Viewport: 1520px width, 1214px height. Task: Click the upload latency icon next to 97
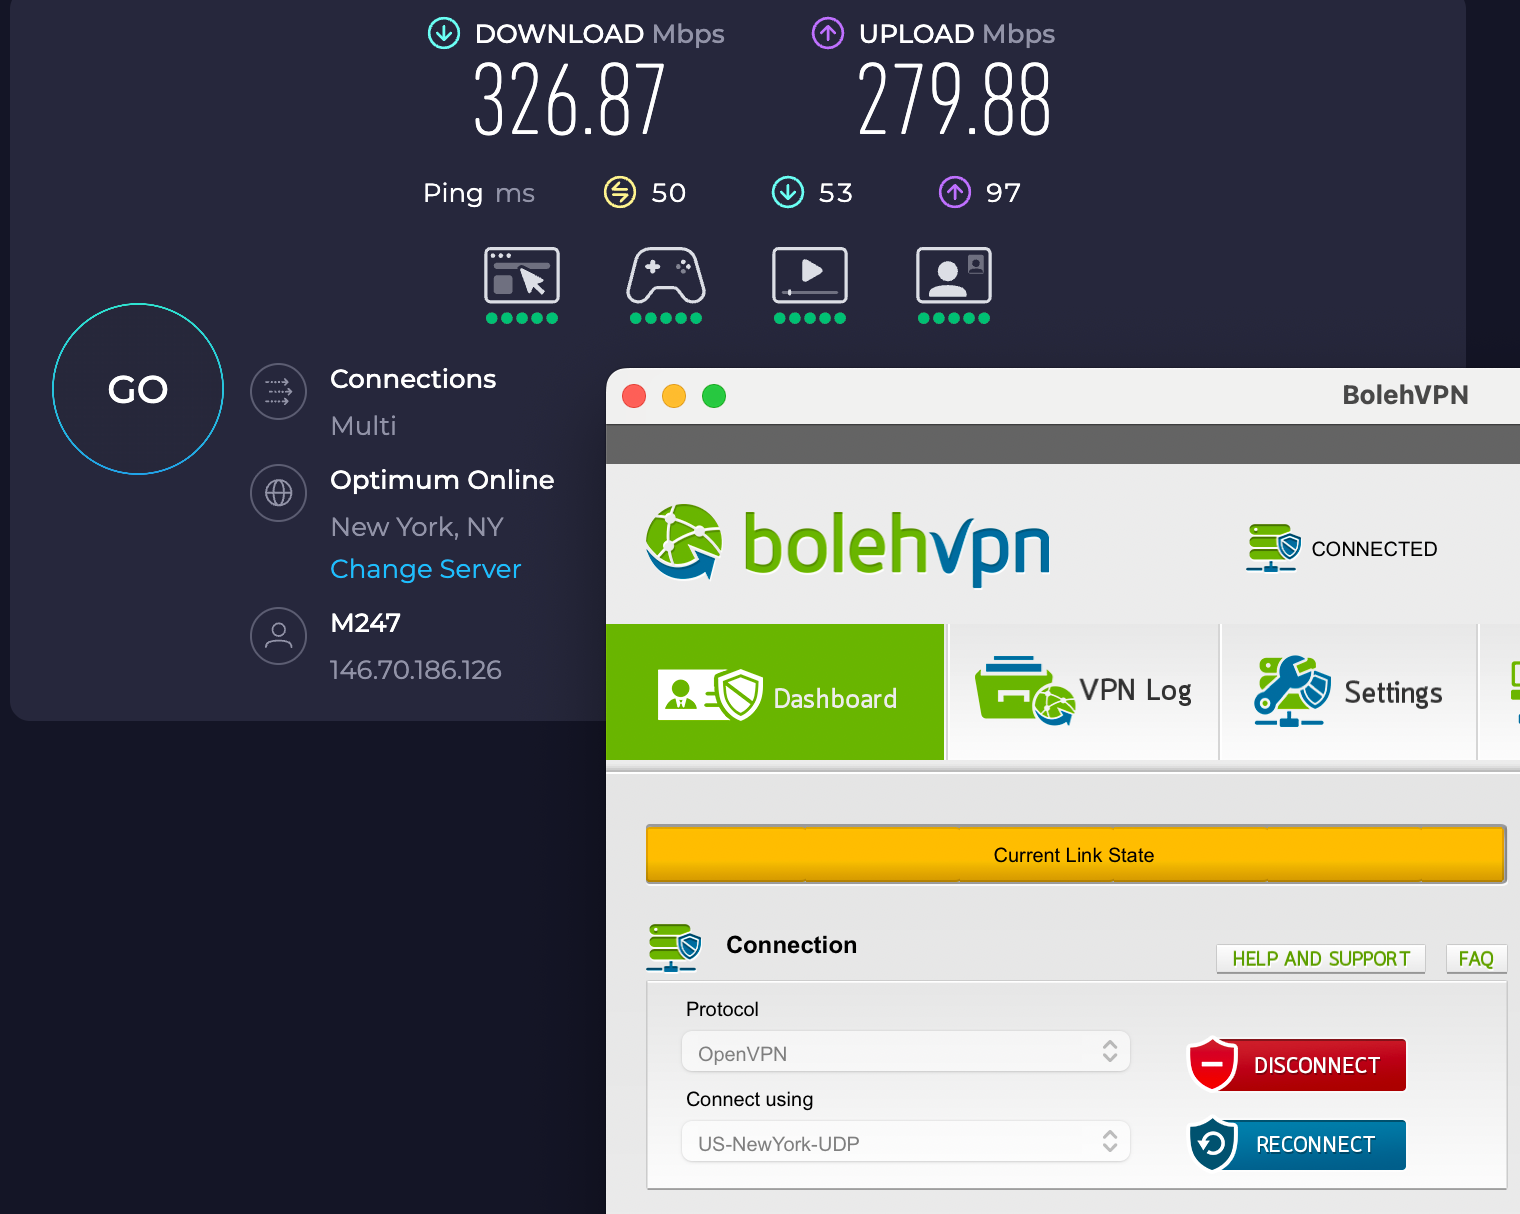[955, 192]
